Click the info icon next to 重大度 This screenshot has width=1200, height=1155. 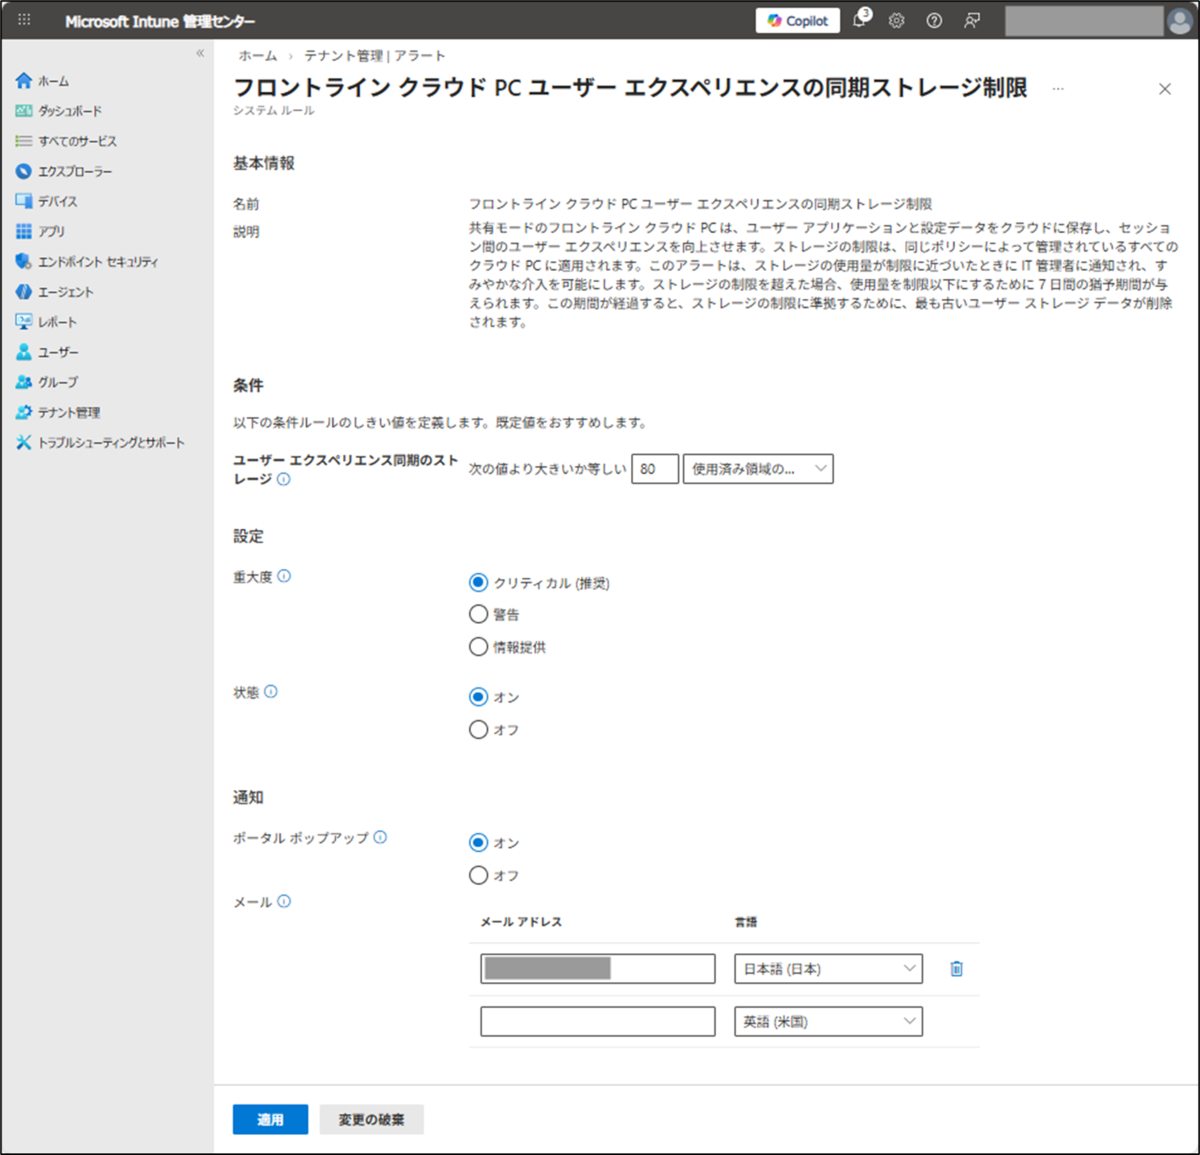pos(284,576)
